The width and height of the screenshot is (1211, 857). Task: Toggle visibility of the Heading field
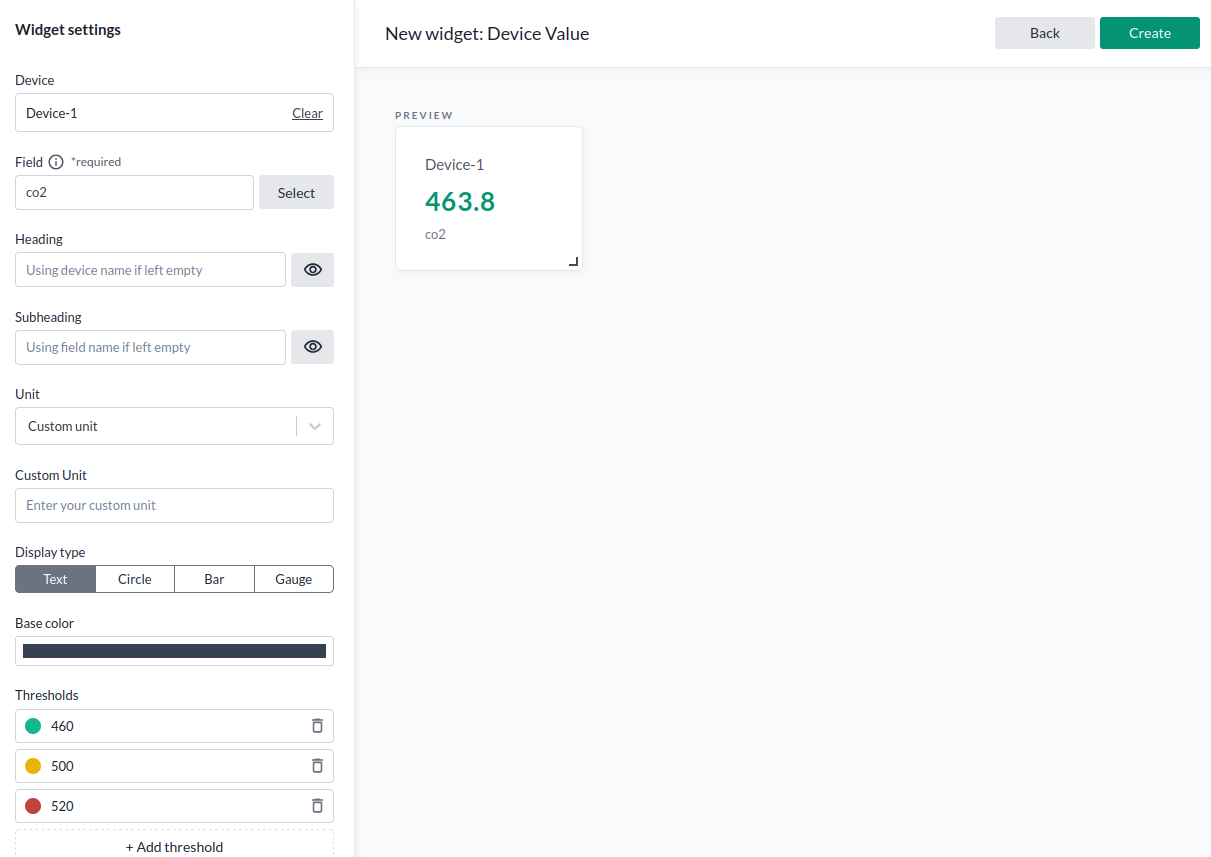[x=312, y=269]
